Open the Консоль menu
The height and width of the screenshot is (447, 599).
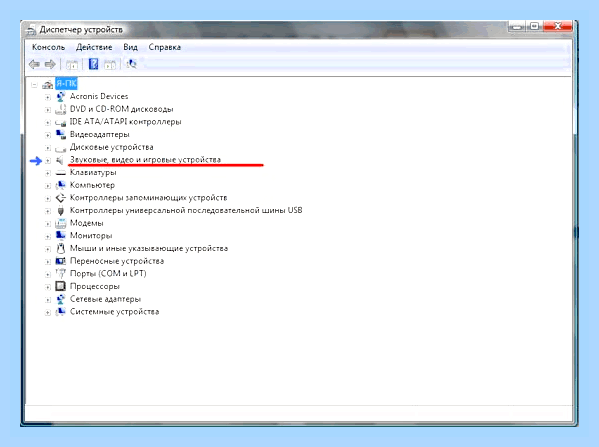coord(49,47)
